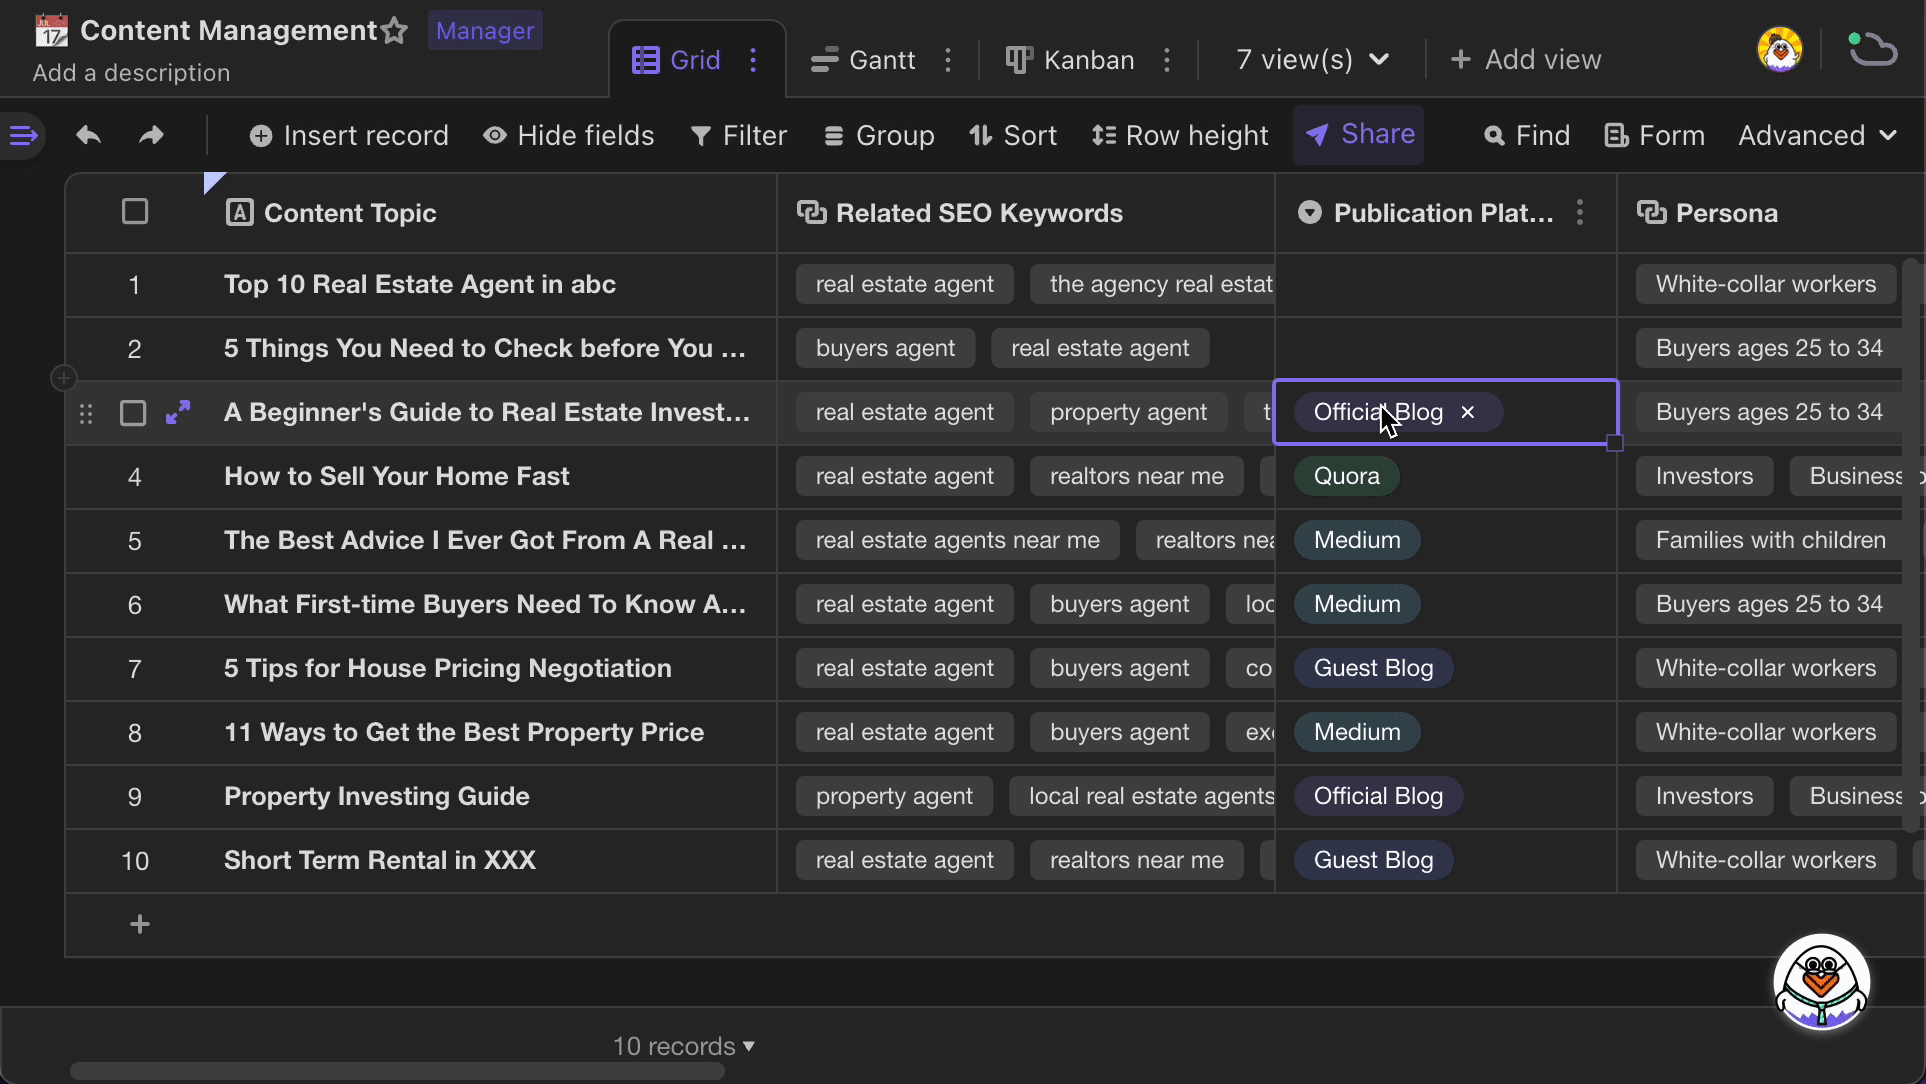Toggle checkbox for row 1
This screenshot has height=1084, width=1926.
(134, 283)
